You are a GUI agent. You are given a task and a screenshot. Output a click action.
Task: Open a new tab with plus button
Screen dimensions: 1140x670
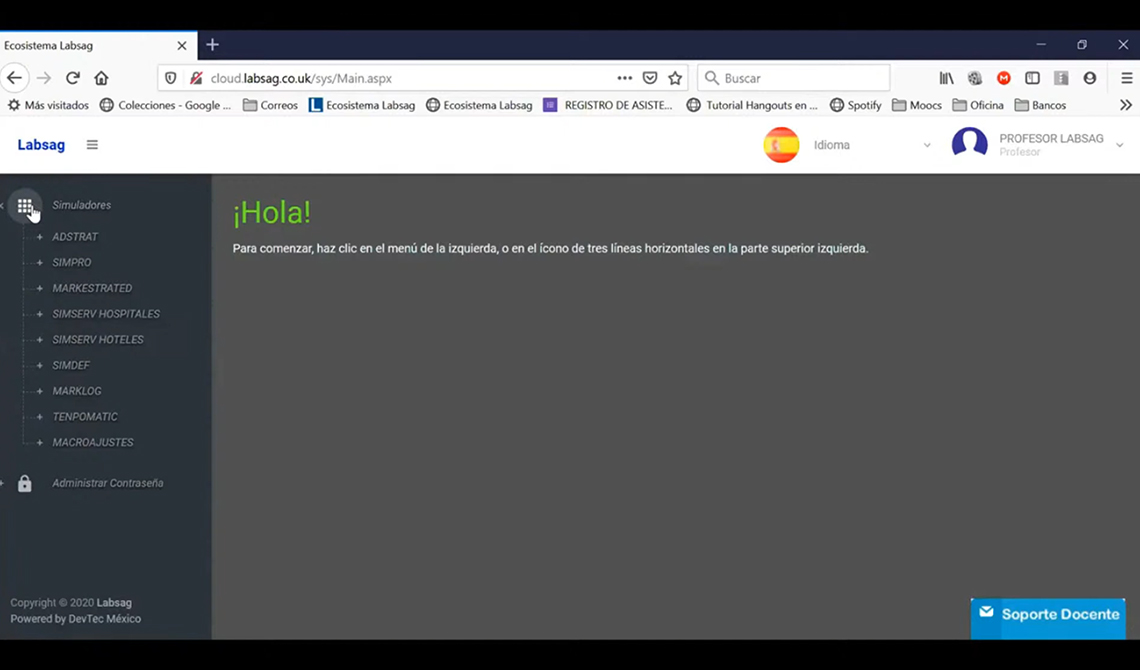pyautogui.click(x=212, y=45)
